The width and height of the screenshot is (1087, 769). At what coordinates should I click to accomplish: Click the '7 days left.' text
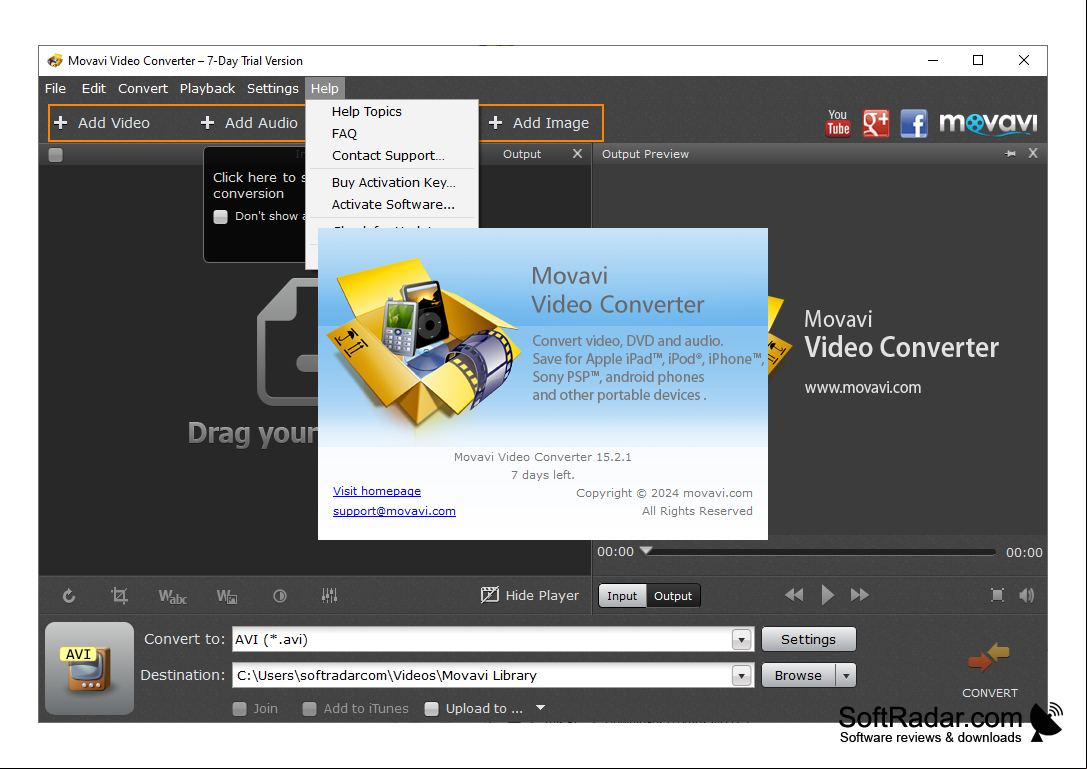[542, 475]
